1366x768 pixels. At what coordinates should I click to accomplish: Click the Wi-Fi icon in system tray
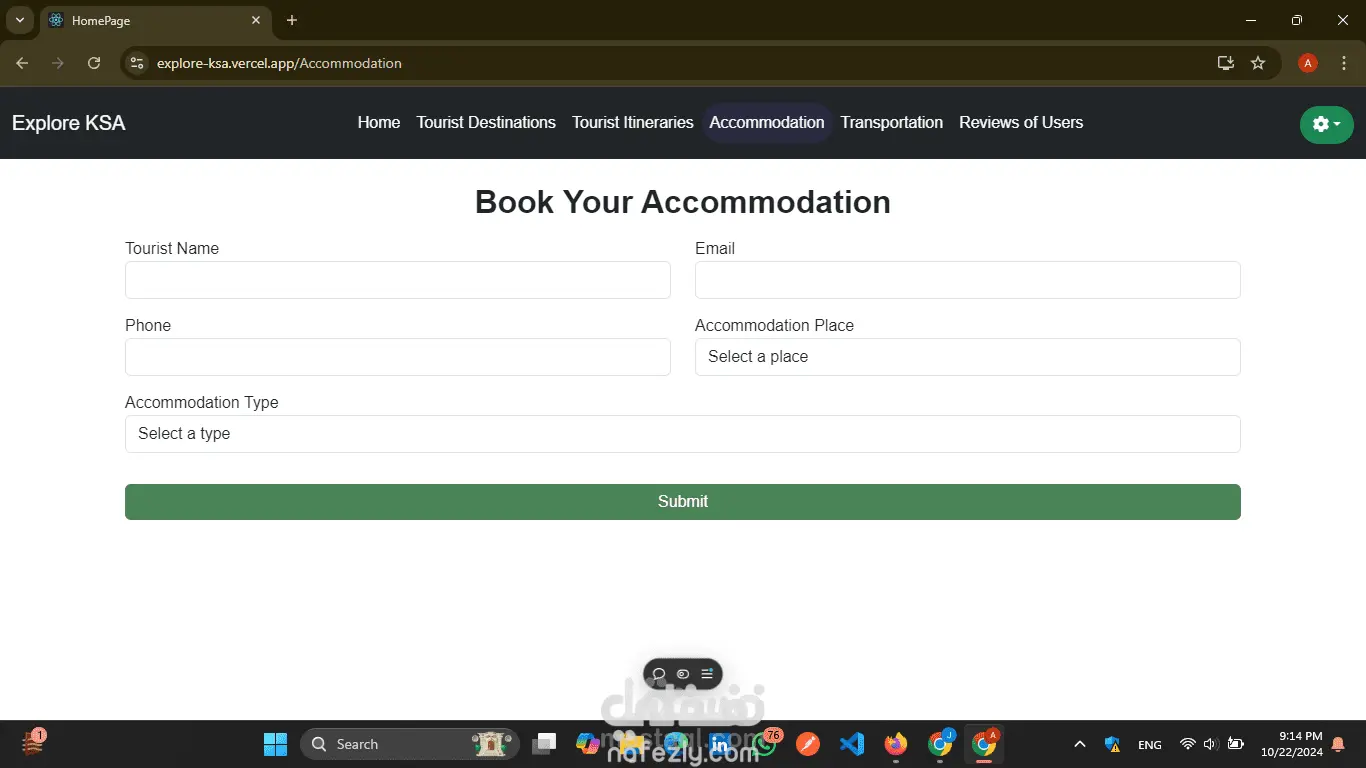[x=1188, y=744]
